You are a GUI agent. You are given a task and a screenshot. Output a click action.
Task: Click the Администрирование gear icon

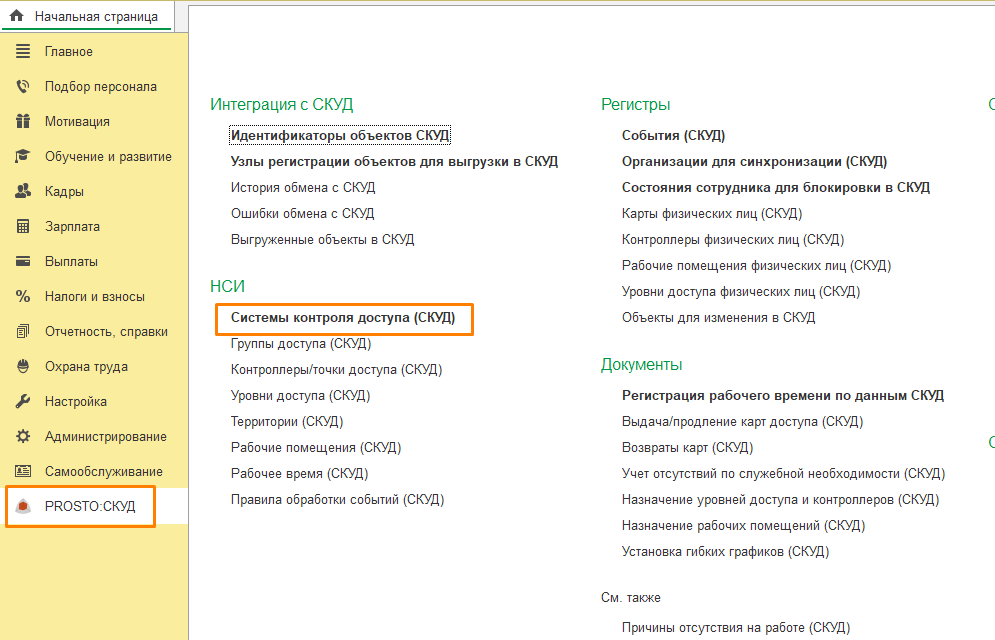click(23, 436)
